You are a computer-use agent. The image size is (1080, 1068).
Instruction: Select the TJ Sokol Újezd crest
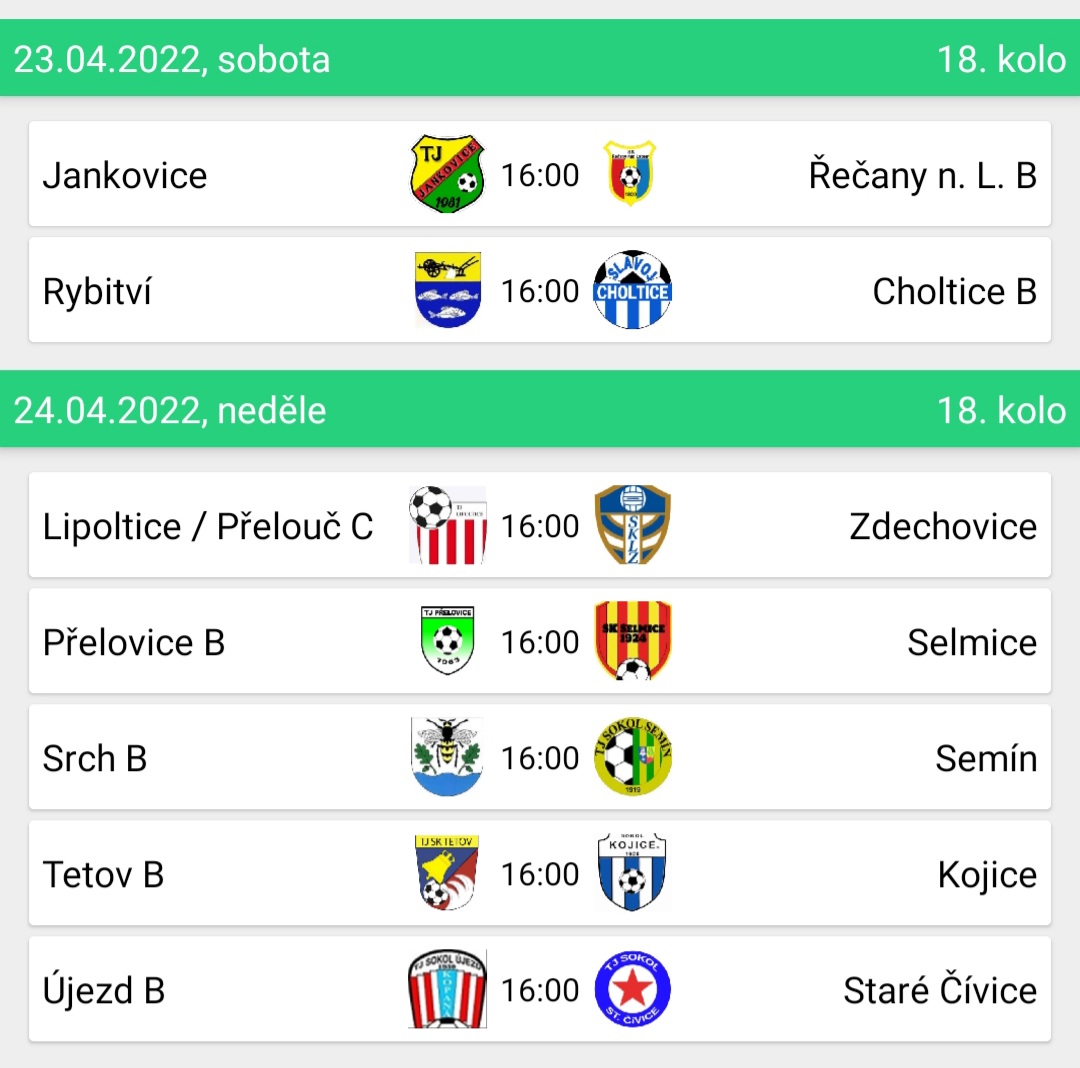[448, 989]
